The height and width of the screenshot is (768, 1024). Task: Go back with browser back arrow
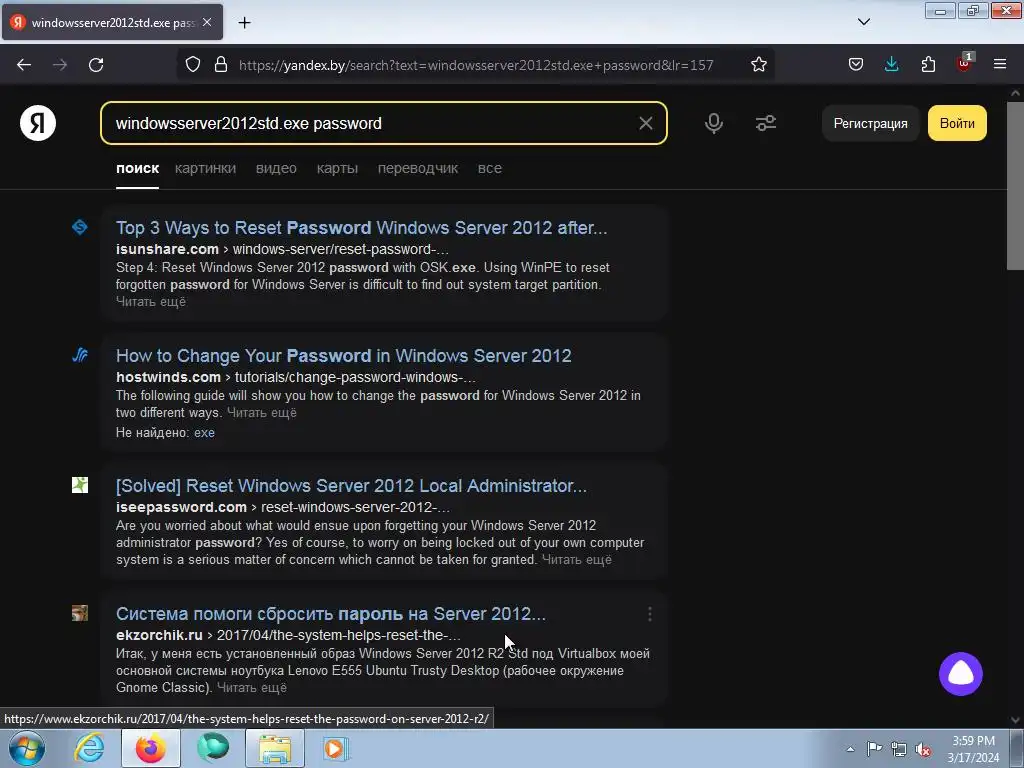point(24,65)
